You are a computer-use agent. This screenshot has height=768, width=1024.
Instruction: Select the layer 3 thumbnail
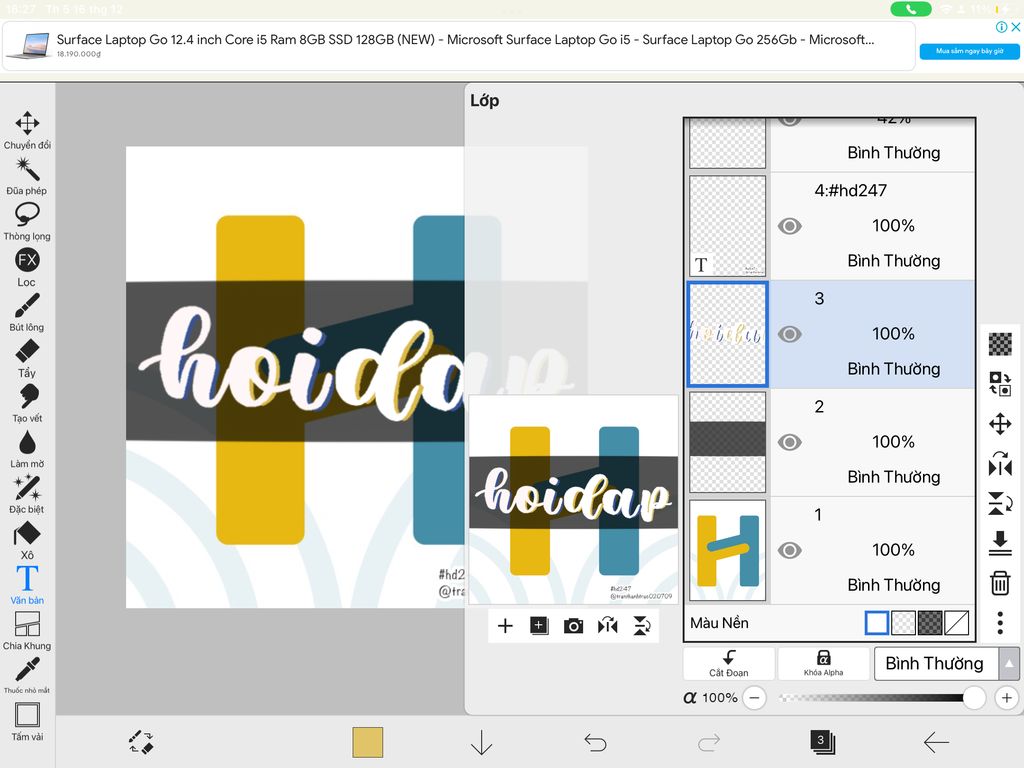728,334
